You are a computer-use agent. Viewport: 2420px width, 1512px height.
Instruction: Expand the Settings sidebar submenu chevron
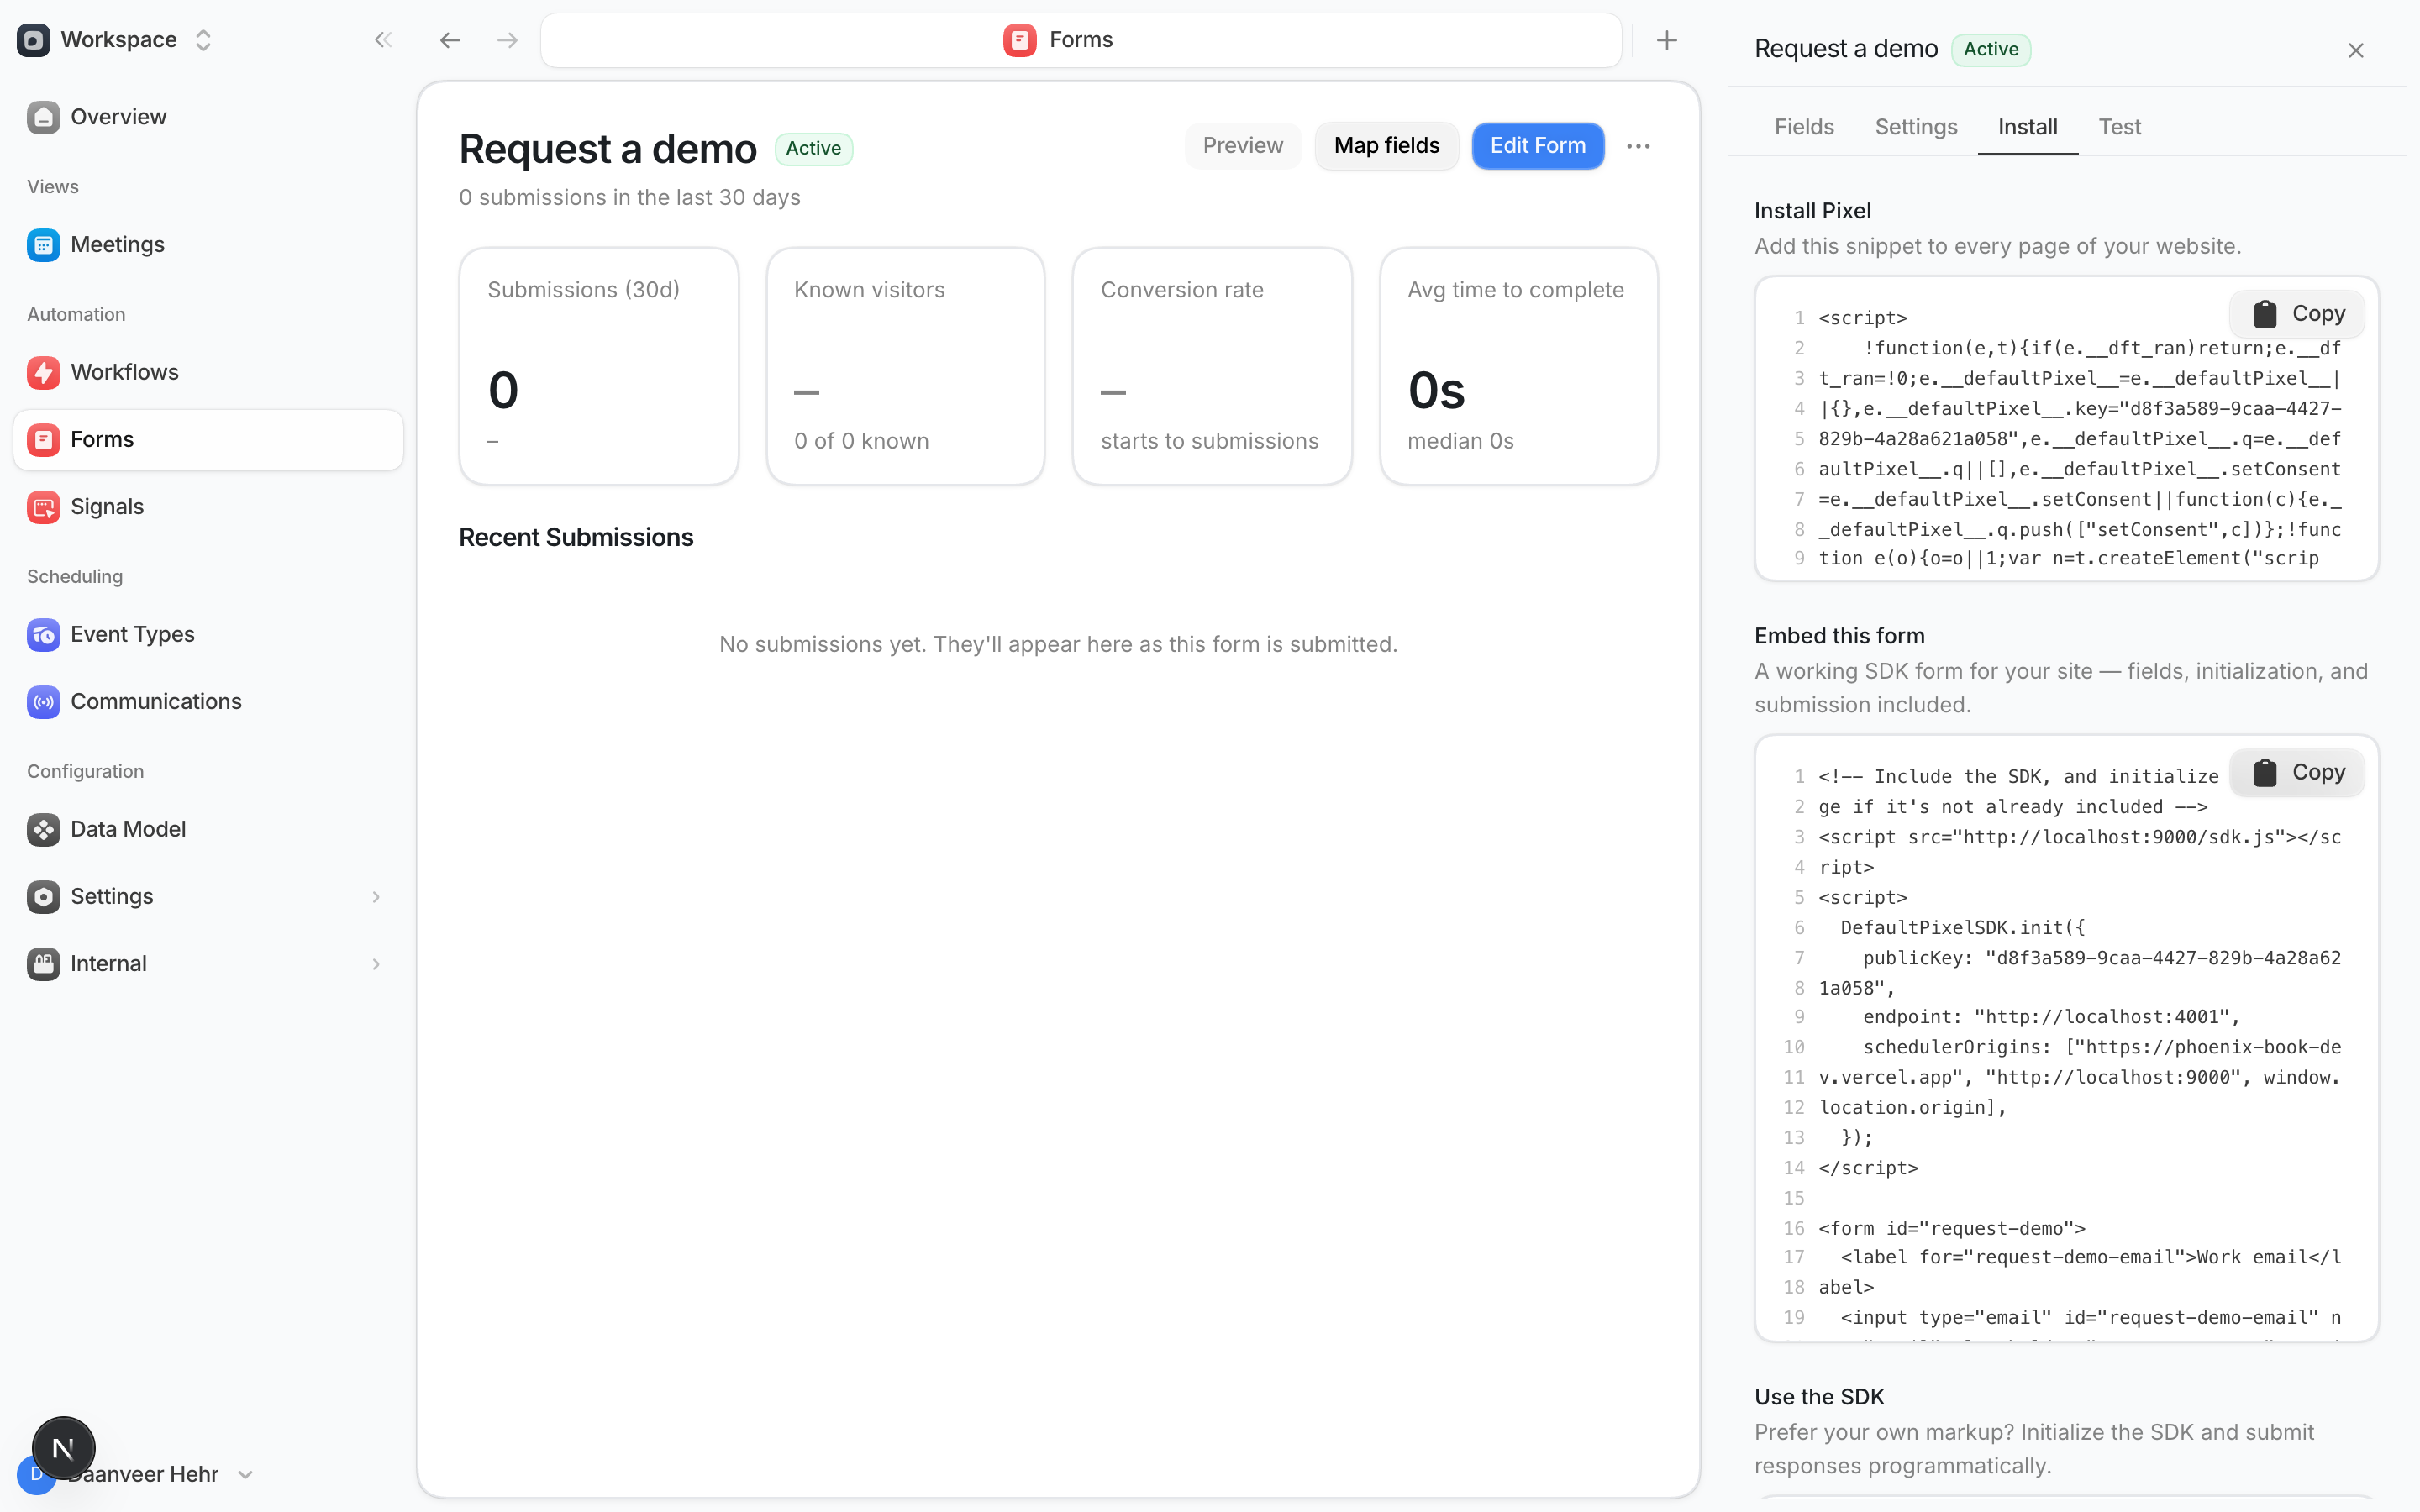[376, 897]
